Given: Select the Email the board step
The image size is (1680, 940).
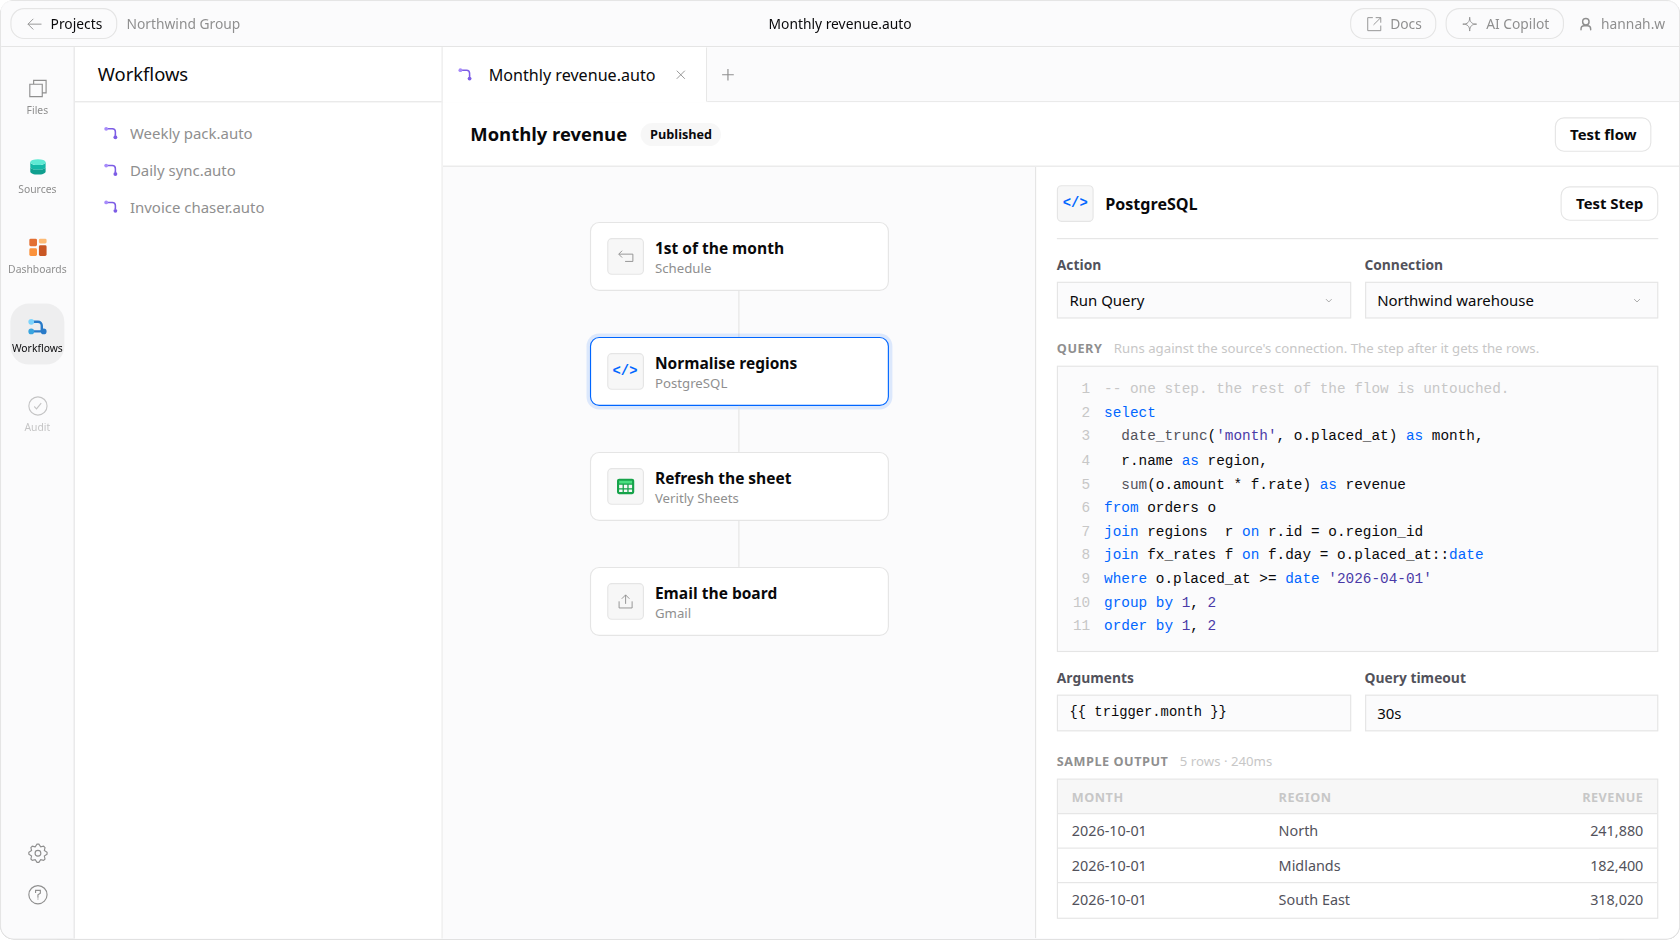Looking at the screenshot, I should (x=739, y=602).
